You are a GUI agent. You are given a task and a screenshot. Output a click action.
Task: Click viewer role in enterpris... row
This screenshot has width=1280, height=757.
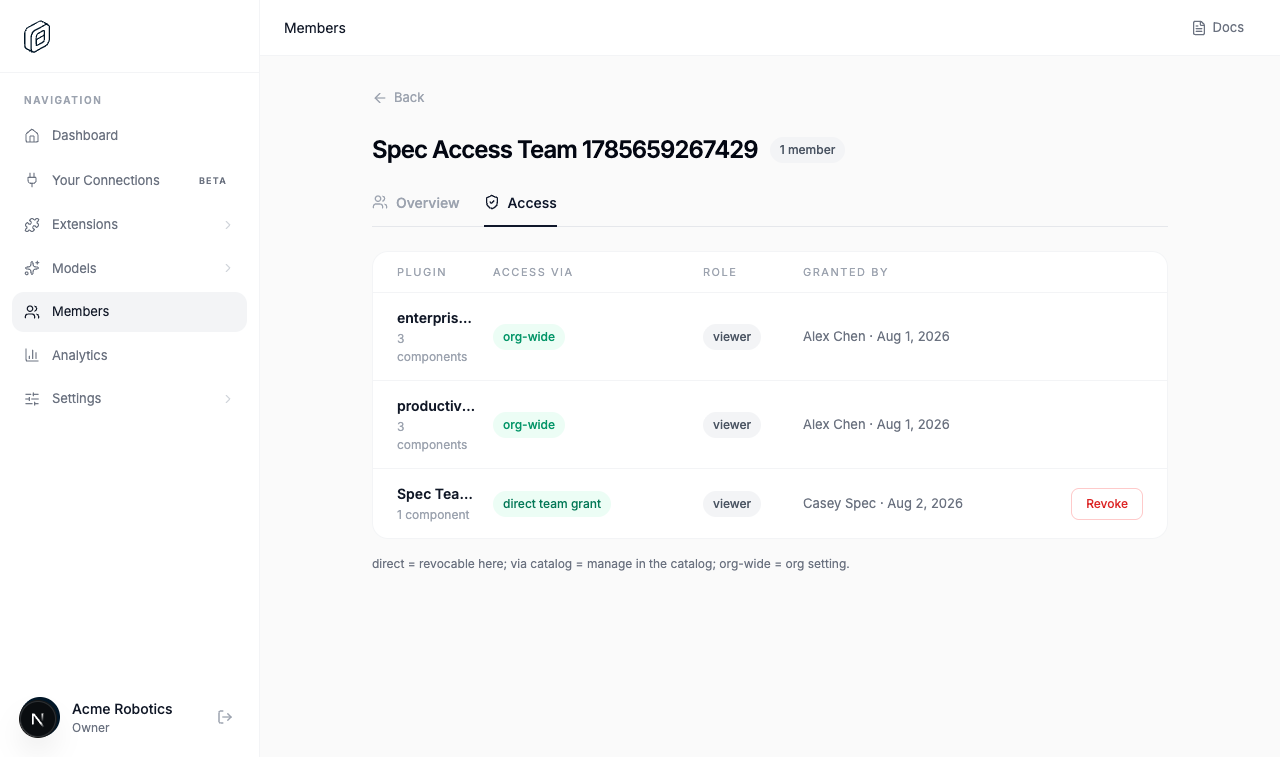(x=732, y=337)
